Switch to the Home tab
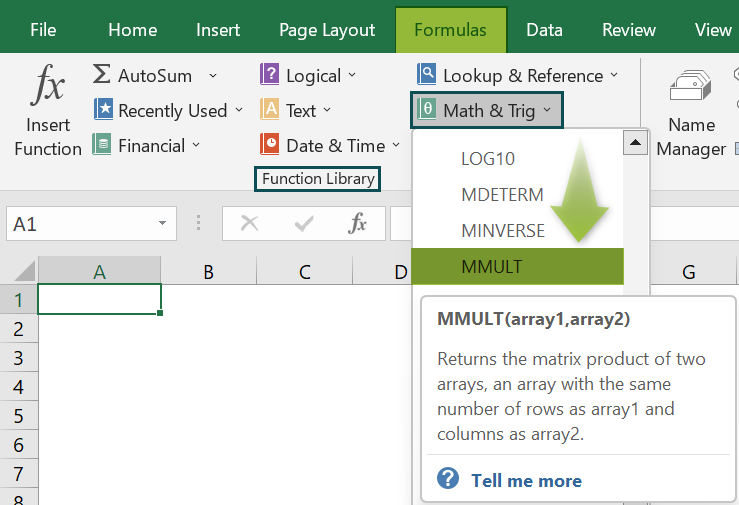739x505 pixels. click(x=132, y=30)
